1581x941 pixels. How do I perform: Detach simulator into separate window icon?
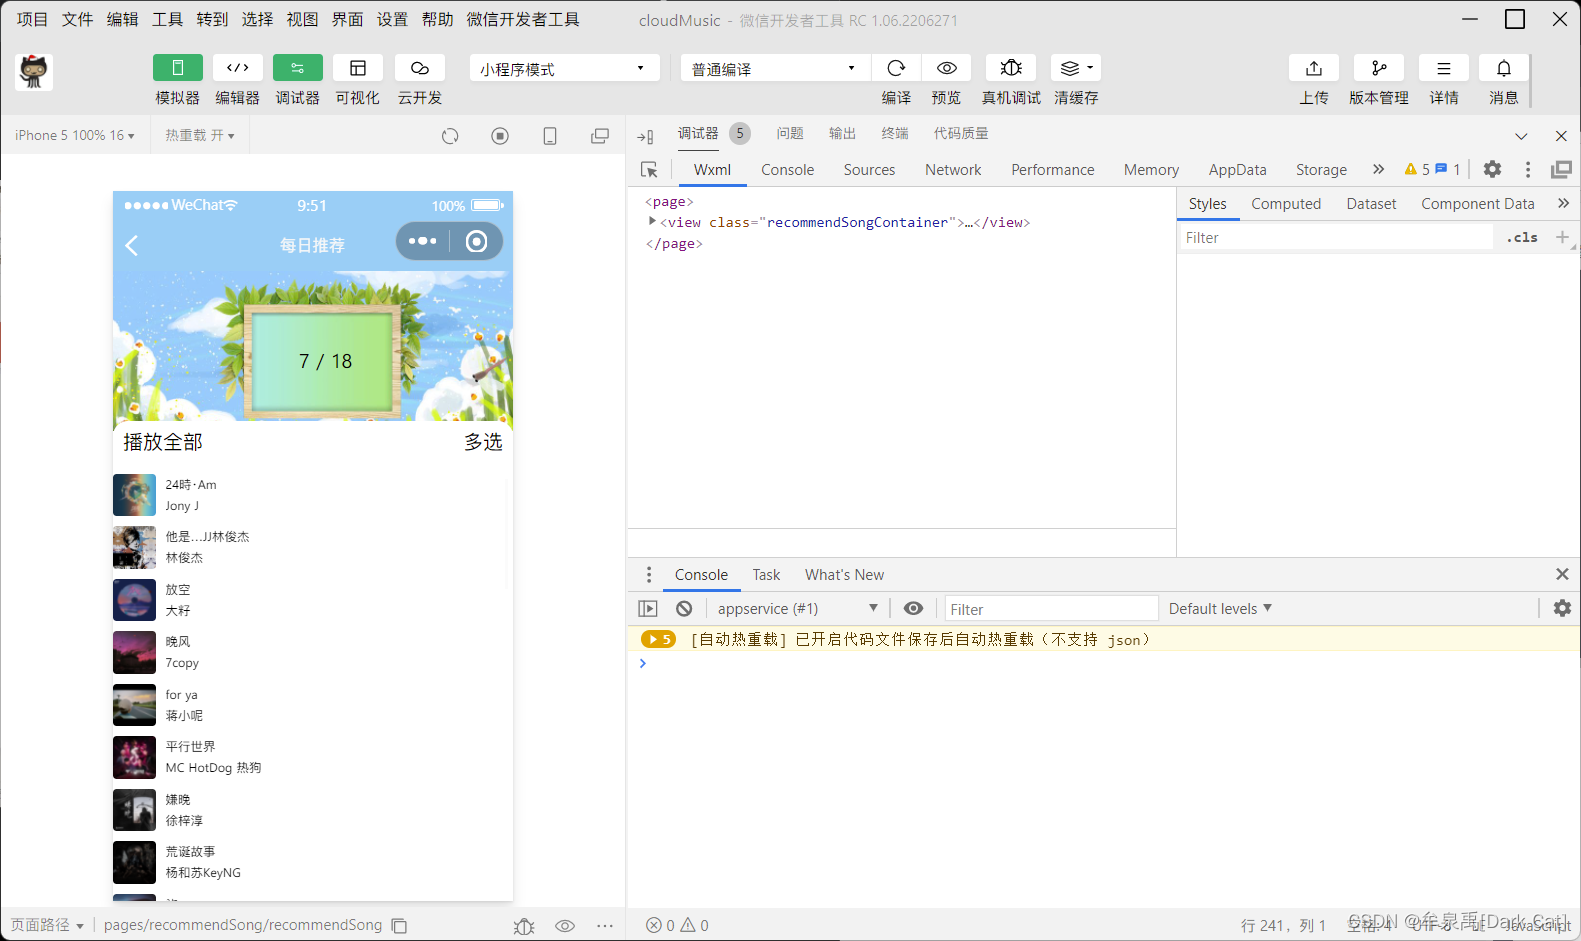click(600, 136)
